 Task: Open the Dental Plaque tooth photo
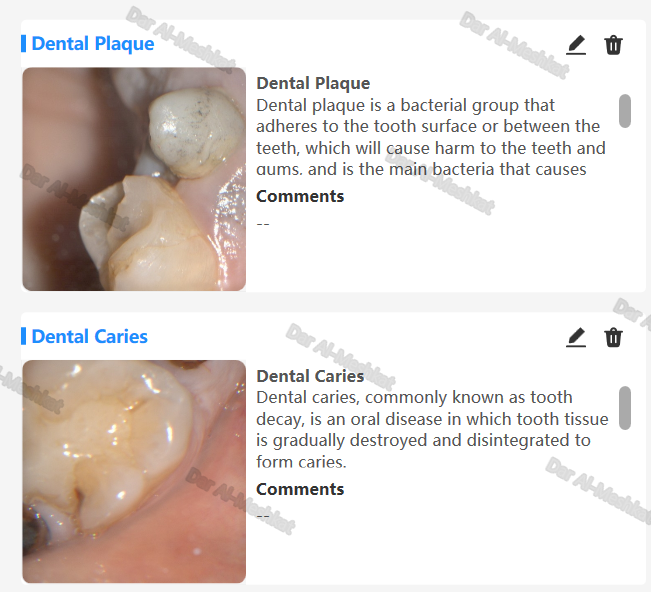point(134,179)
